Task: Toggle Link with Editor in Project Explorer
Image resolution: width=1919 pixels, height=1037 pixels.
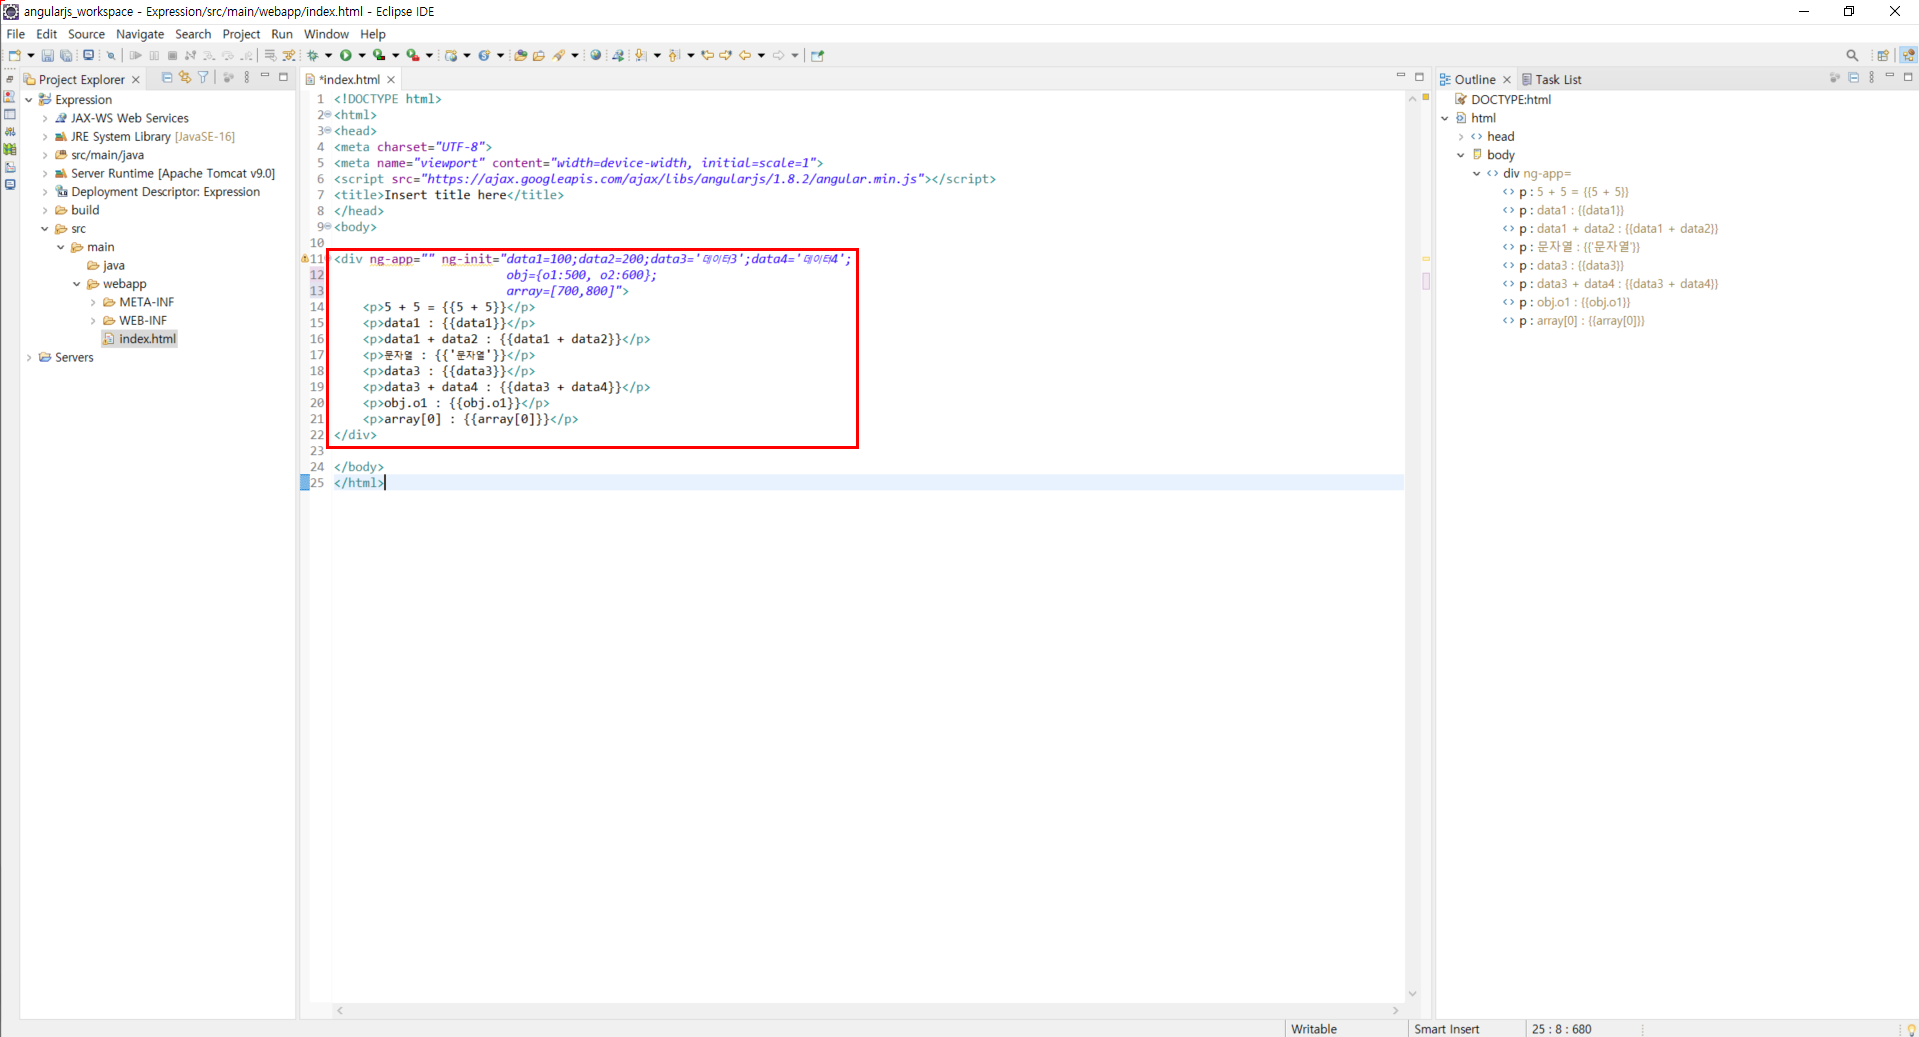Action: point(184,78)
